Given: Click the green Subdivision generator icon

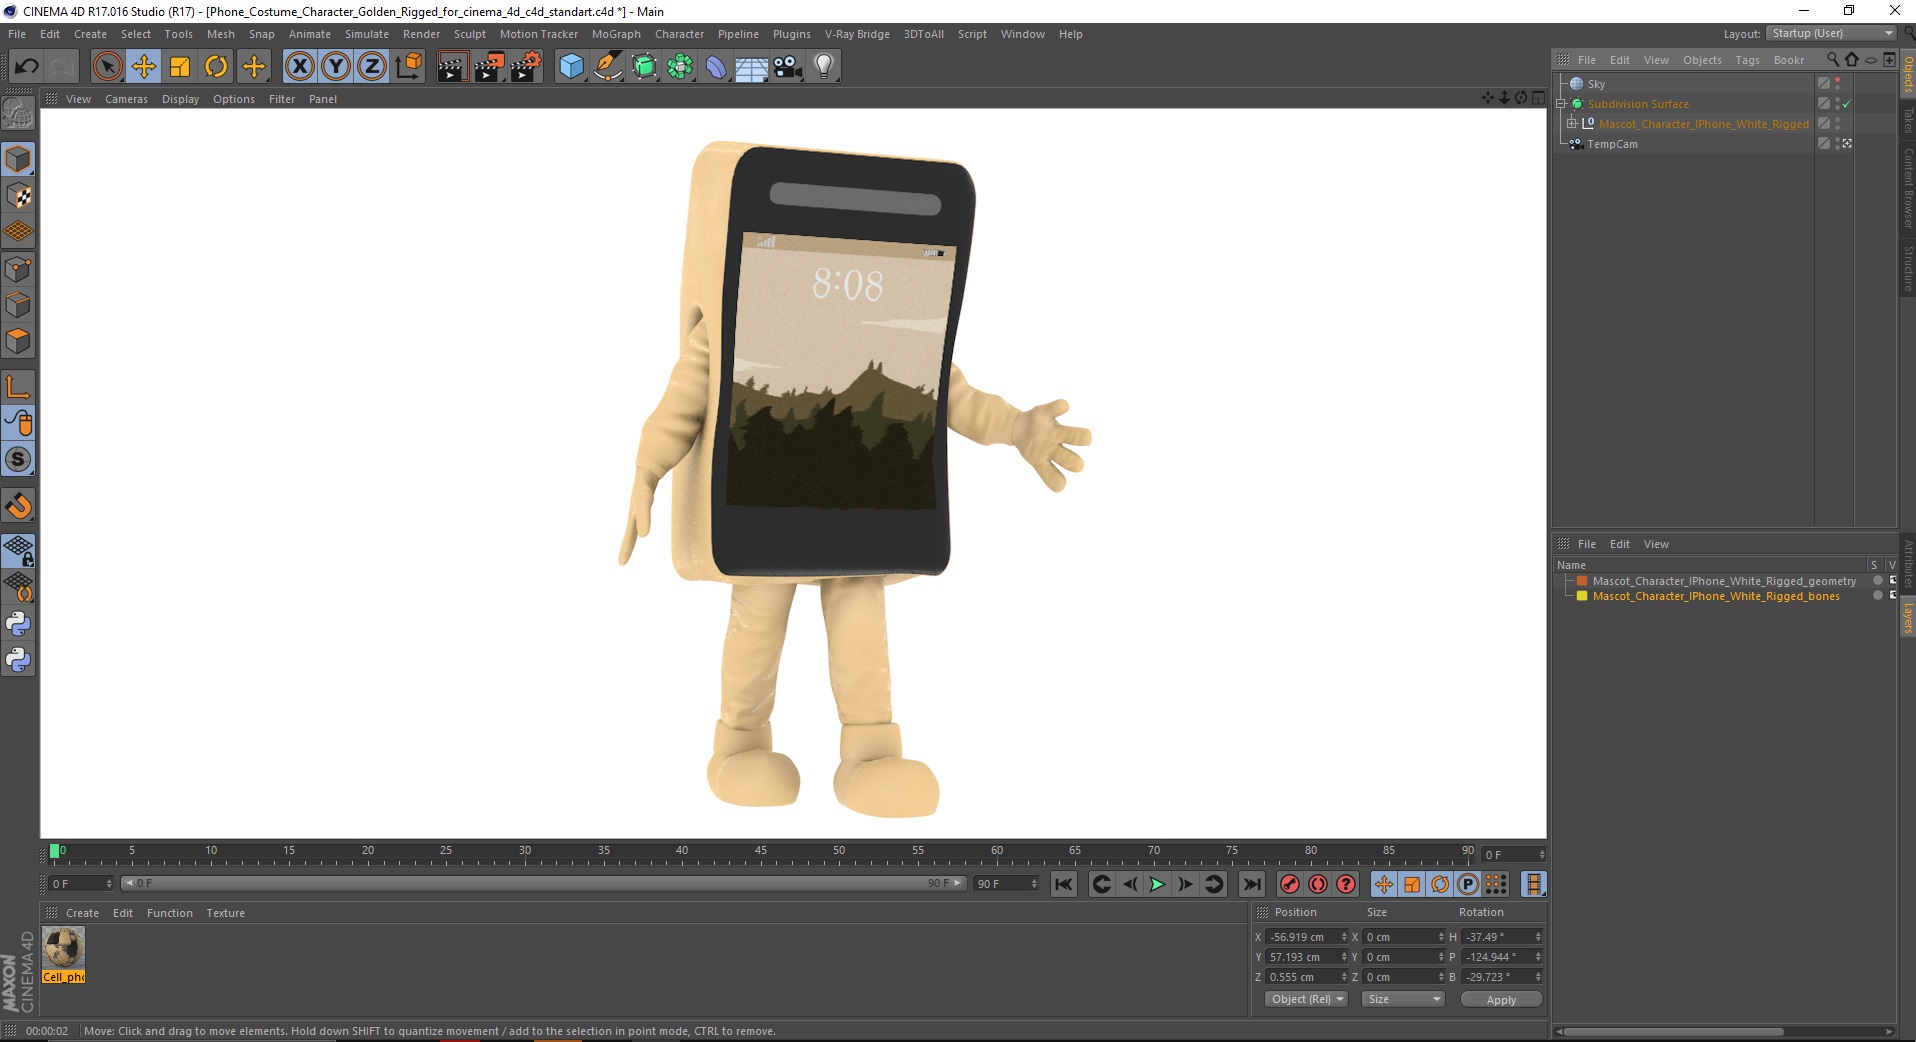Looking at the screenshot, I should (644, 67).
